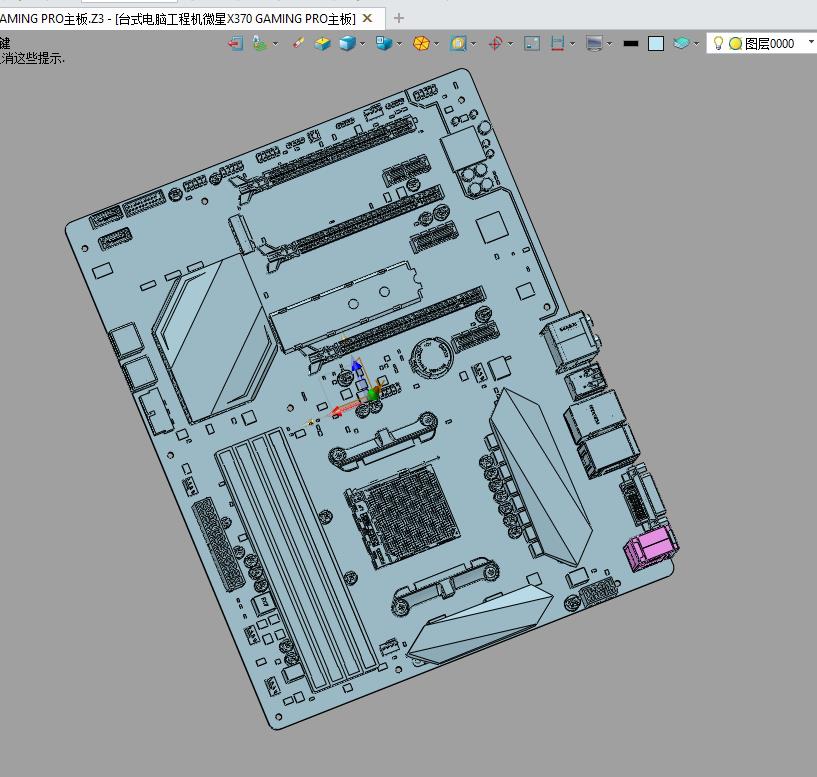Image resolution: width=817 pixels, height=777 pixels.
Task: Click the green filter selection icon
Action: [x=259, y=43]
